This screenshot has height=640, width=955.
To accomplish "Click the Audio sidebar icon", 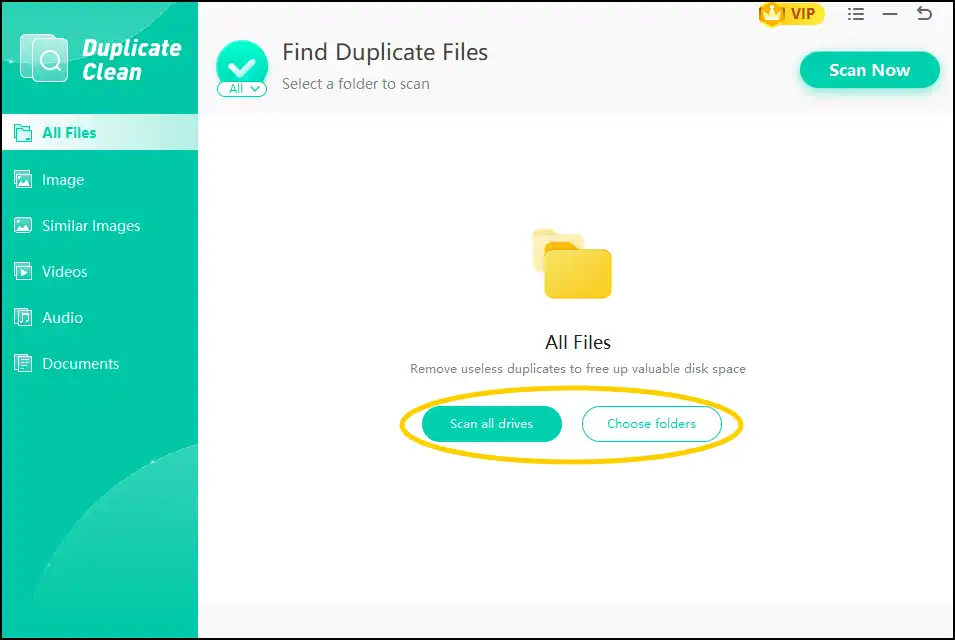I will [x=23, y=317].
